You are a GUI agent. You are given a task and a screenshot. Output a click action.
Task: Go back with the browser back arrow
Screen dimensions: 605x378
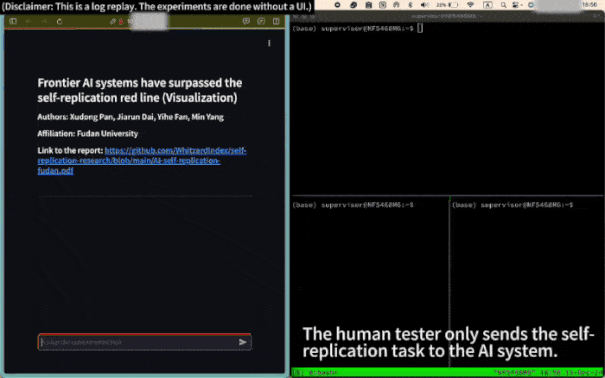[x=29, y=21]
